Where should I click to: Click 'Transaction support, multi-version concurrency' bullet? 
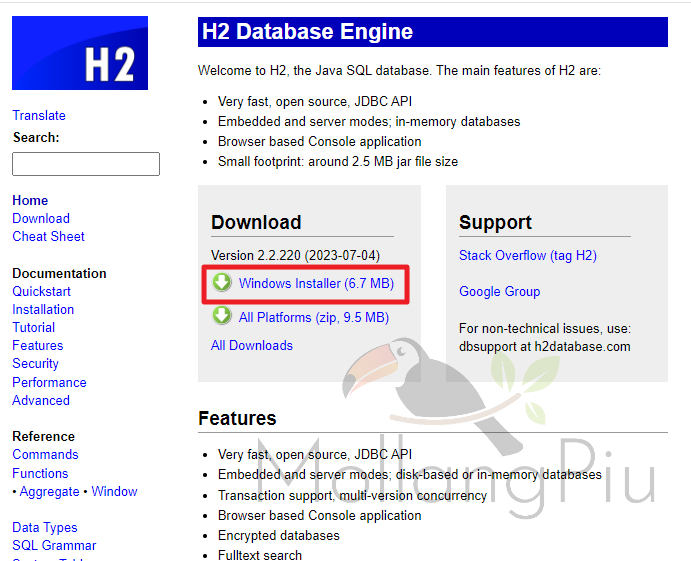pos(352,495)
